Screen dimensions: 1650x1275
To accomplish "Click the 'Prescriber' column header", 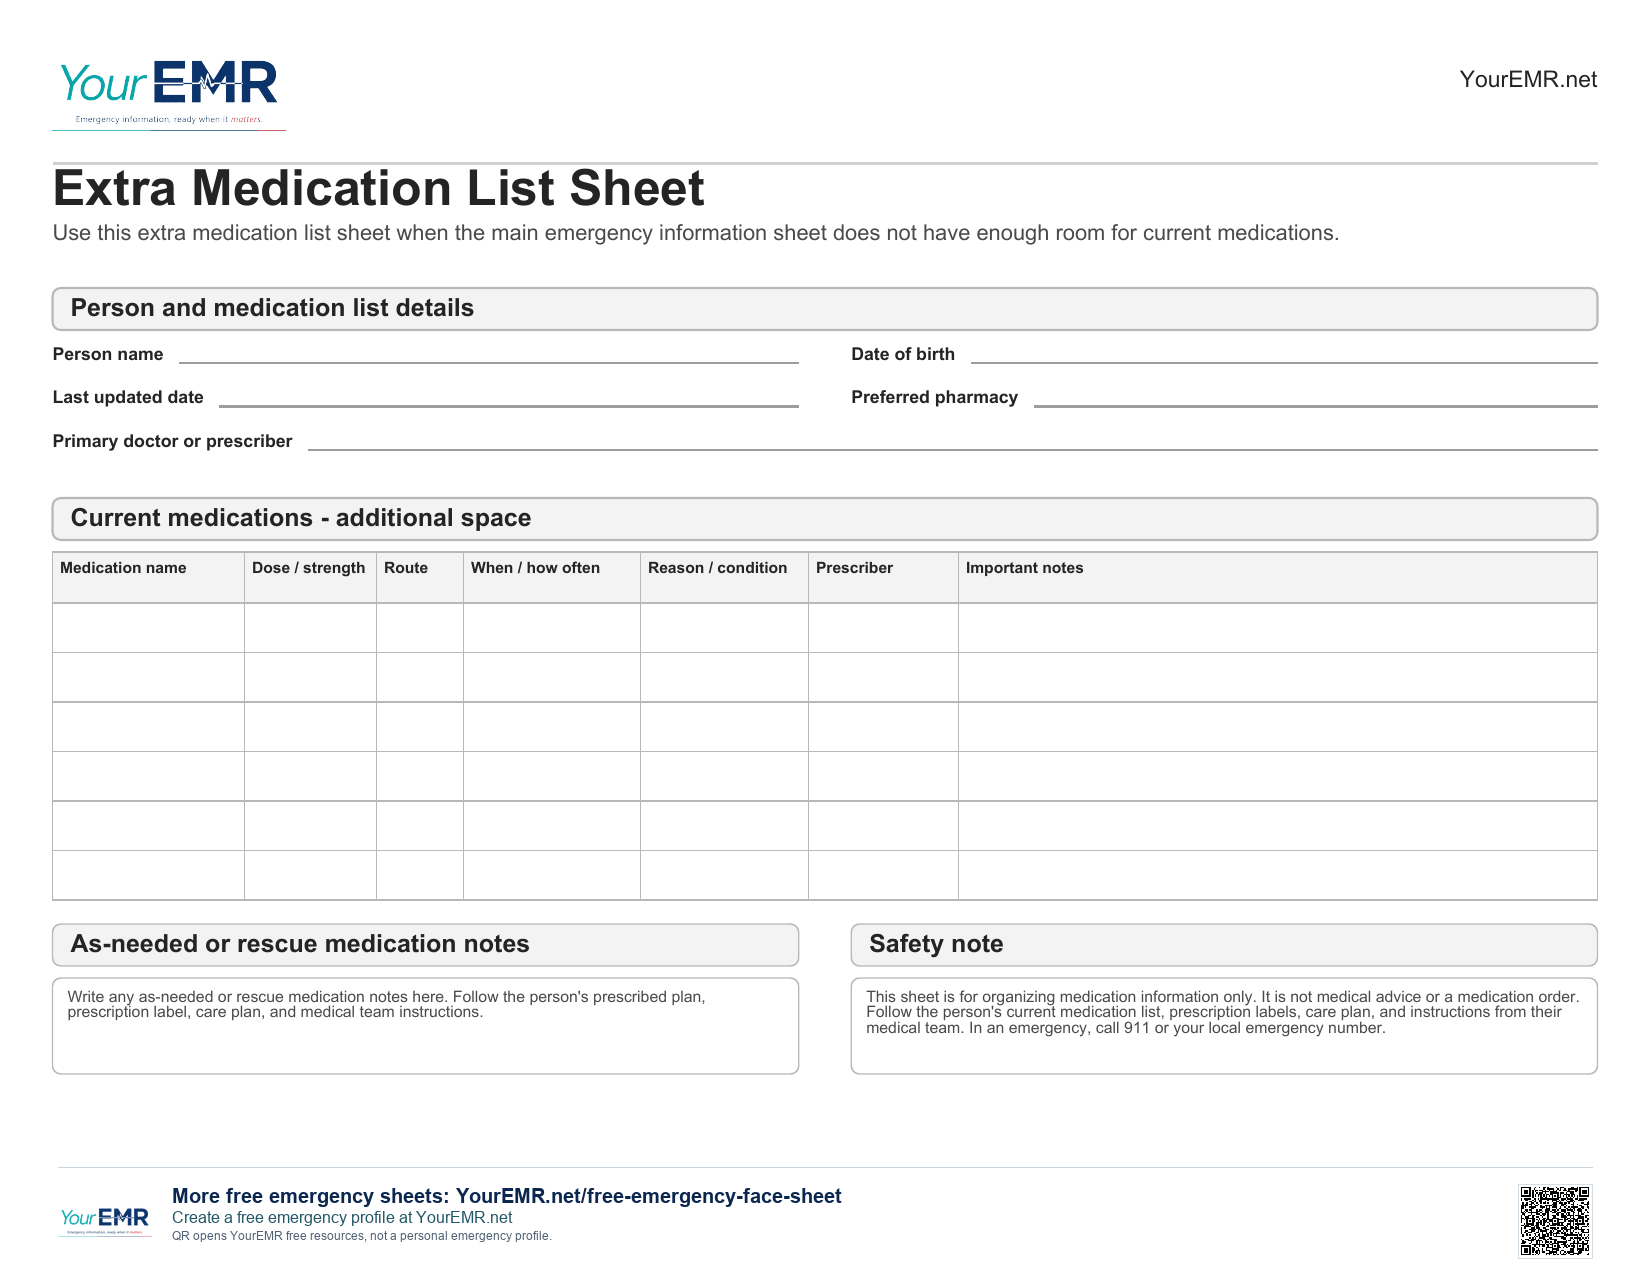I will click(883, 578).
